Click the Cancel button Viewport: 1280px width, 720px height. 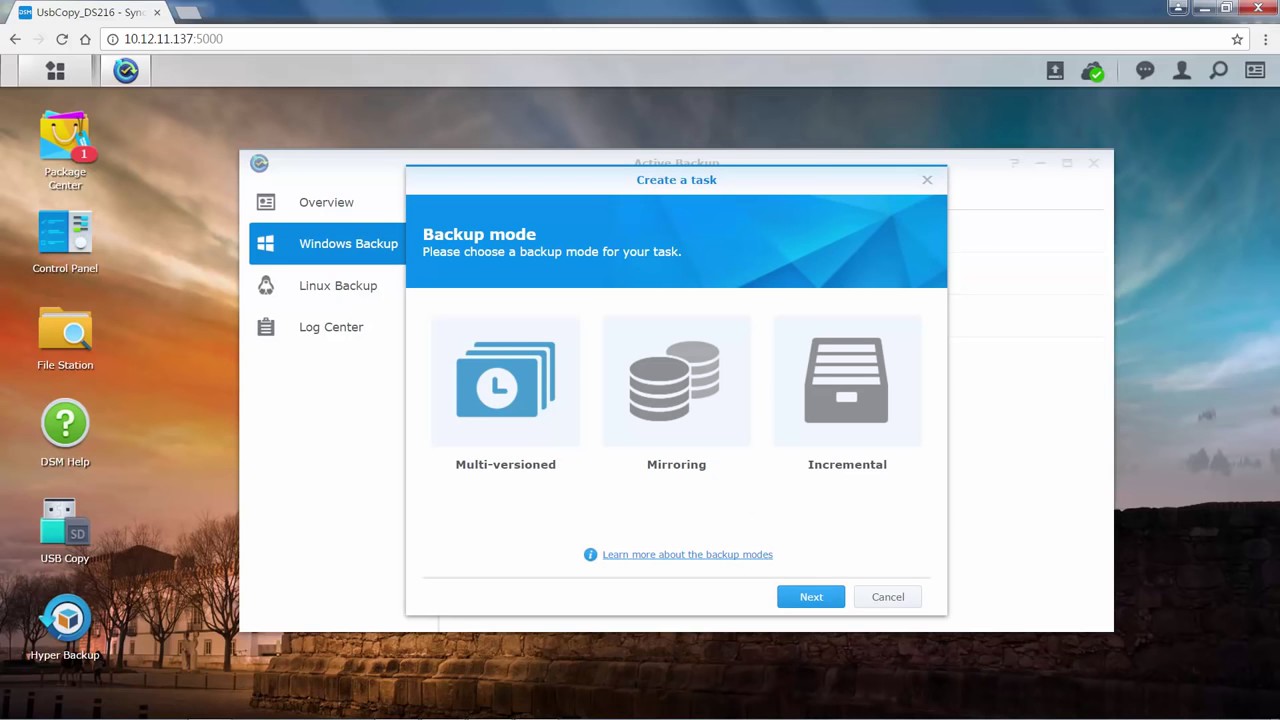pos(888,597)
